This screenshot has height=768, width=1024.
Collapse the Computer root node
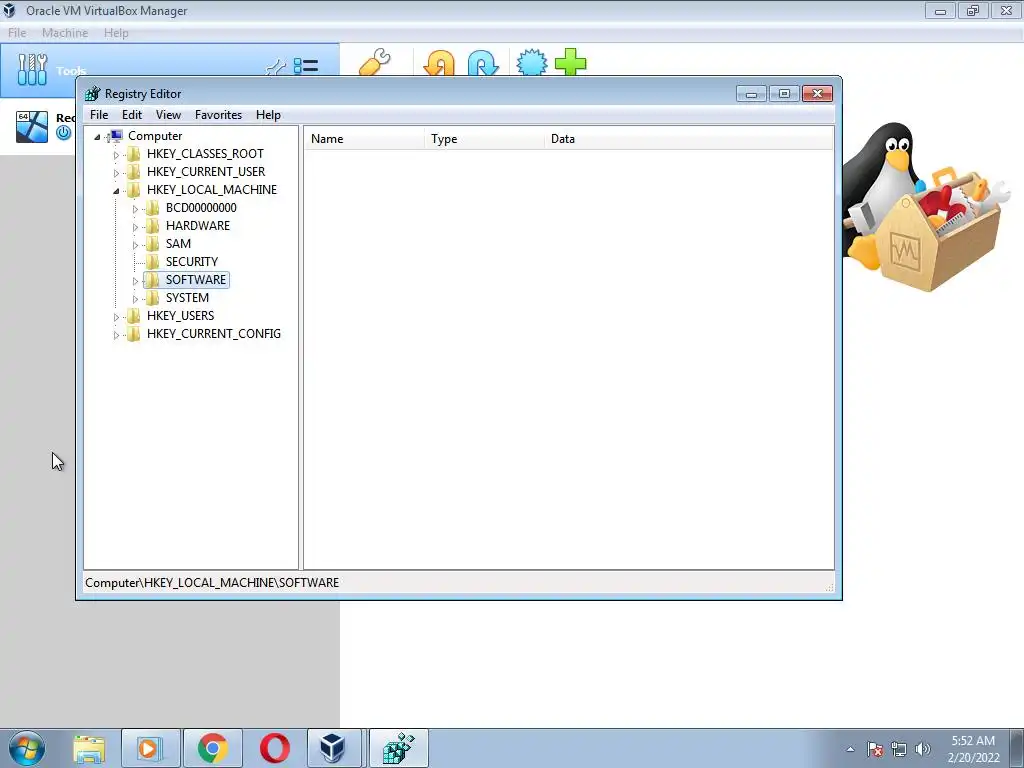click(97, 137)
